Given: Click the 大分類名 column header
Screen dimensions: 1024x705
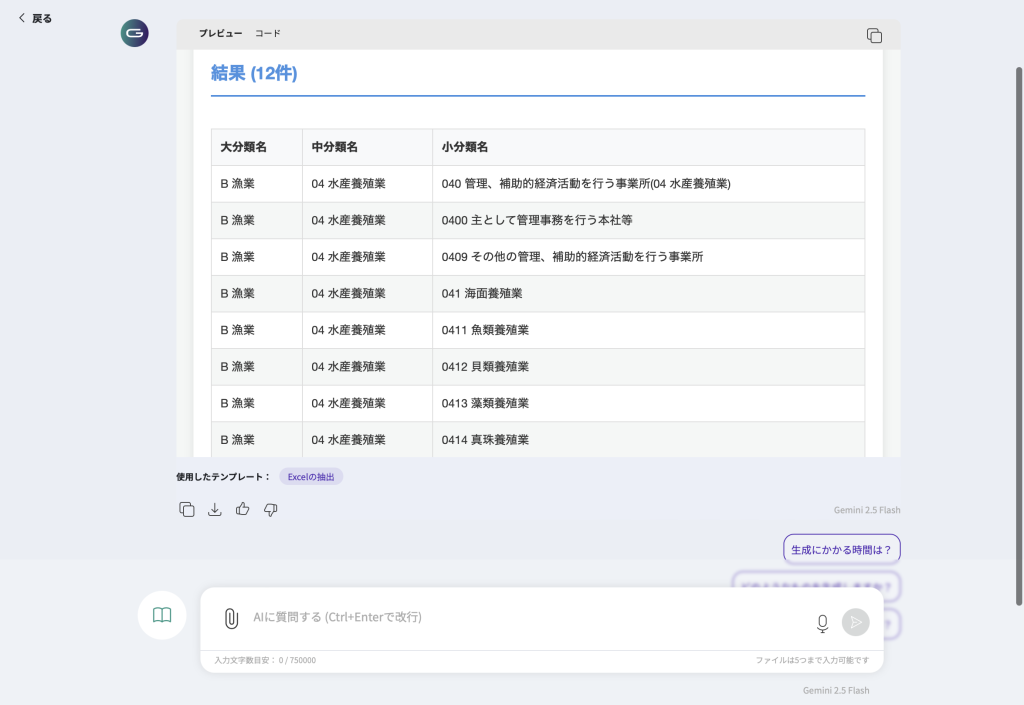Looking at the screenshot, I should click(244, 147).
